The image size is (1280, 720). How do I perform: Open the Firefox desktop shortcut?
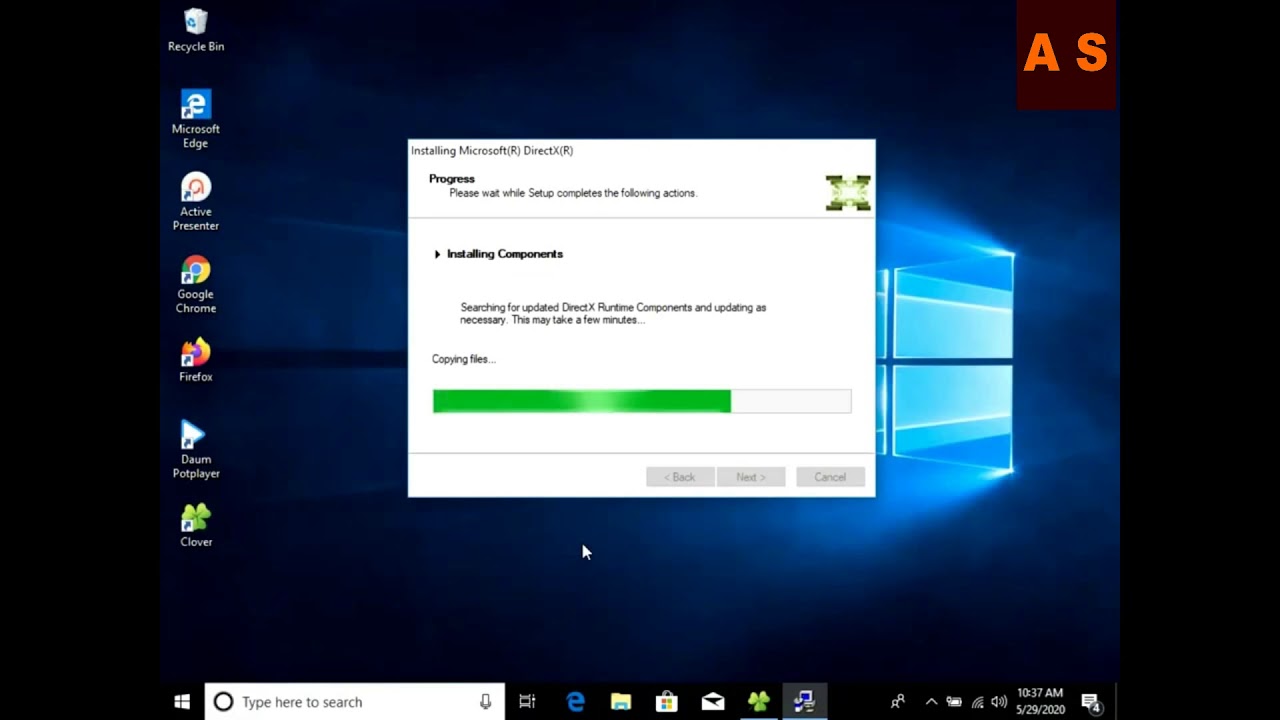click(x=196, y=361)
